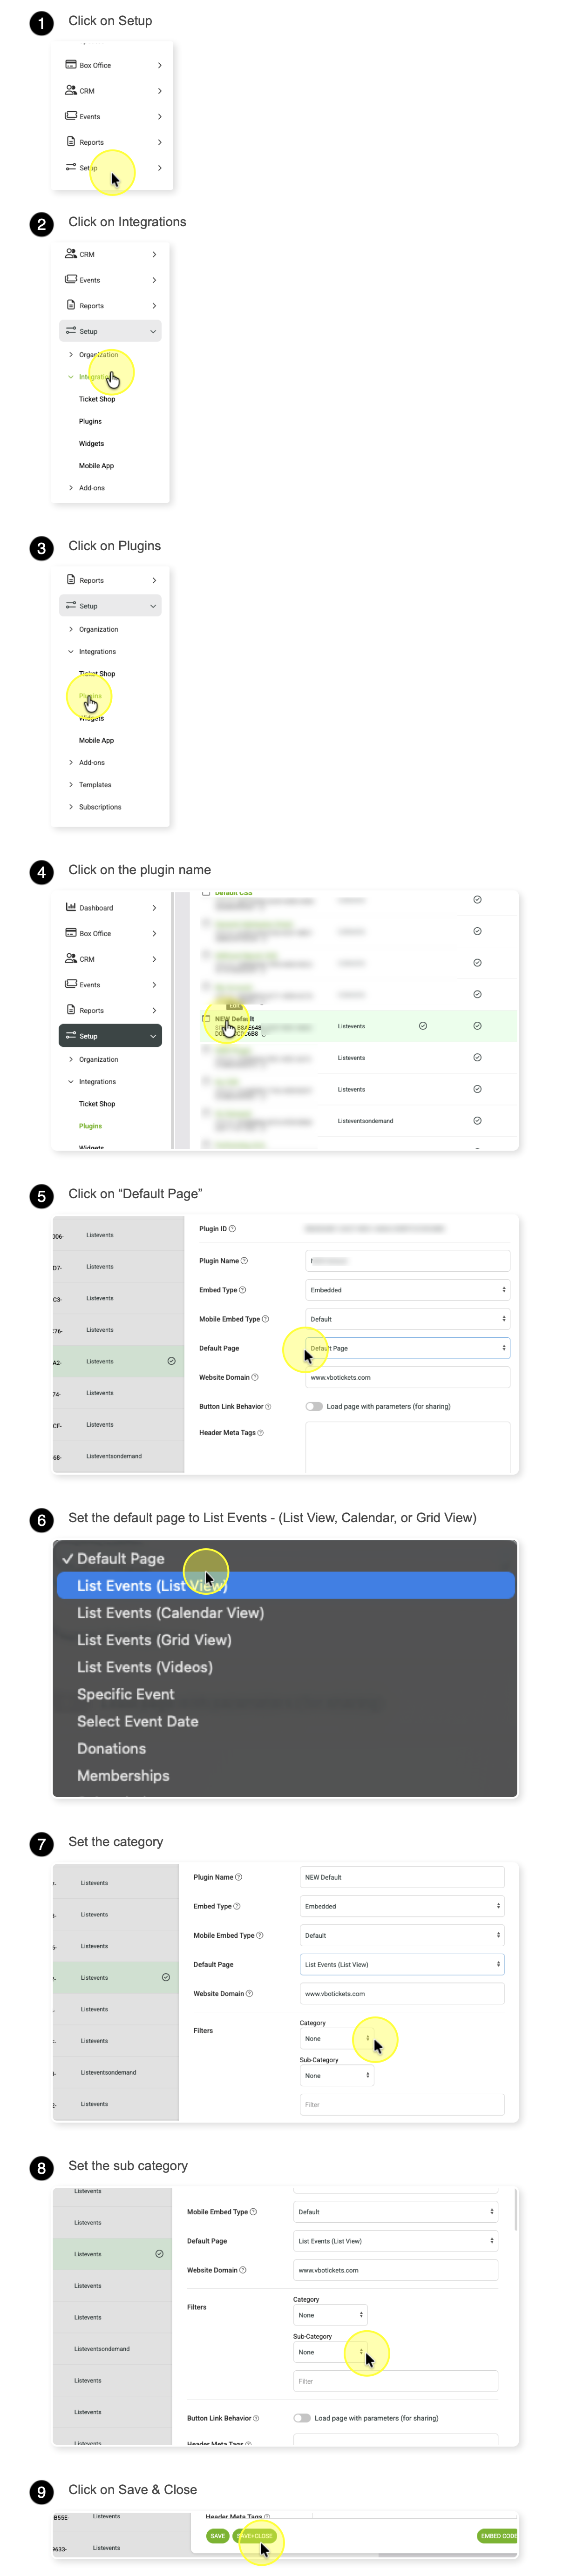Click the Filter input in step 7
570x2576 pixels.
pyautogui.click(x=402, y=2104)
